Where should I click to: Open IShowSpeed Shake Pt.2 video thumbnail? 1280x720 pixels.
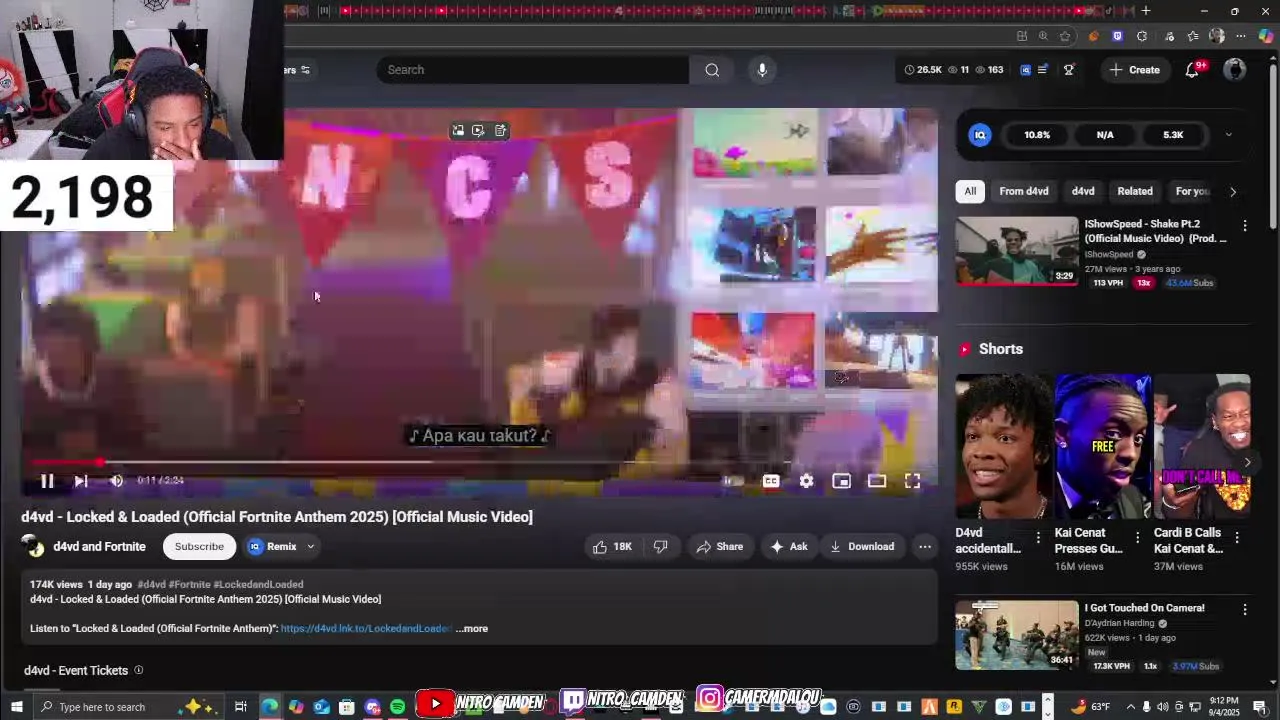pos(1017,251)
